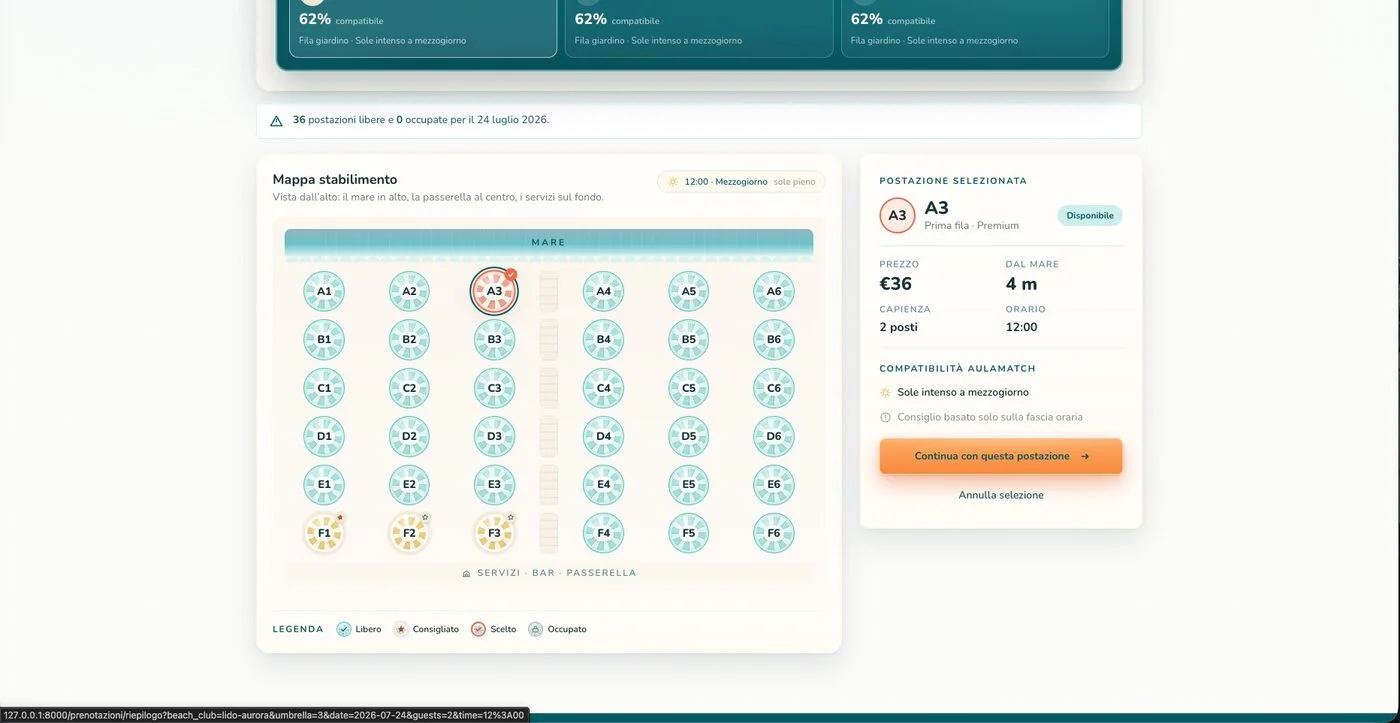
Task: Select umbrella A1 on the map
Action: pos(324,292)
